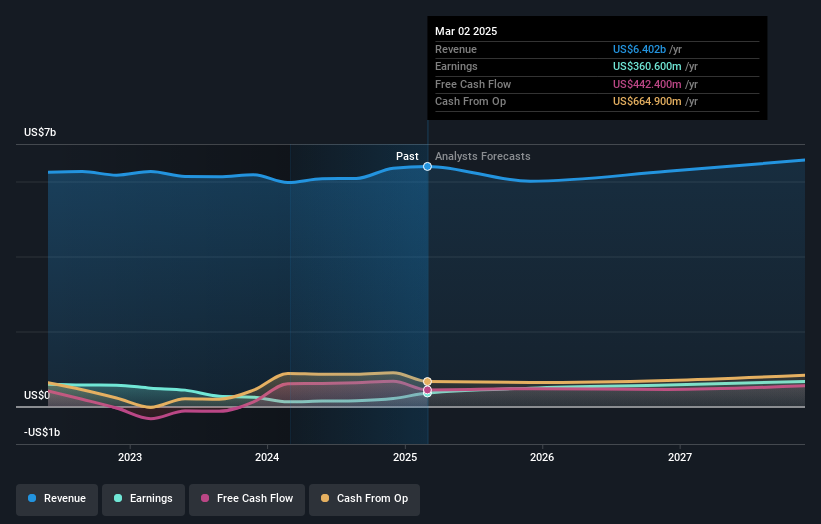Click the 2025 x-axis label
This screenshot has width=821, height=524.
pos(405,458)
